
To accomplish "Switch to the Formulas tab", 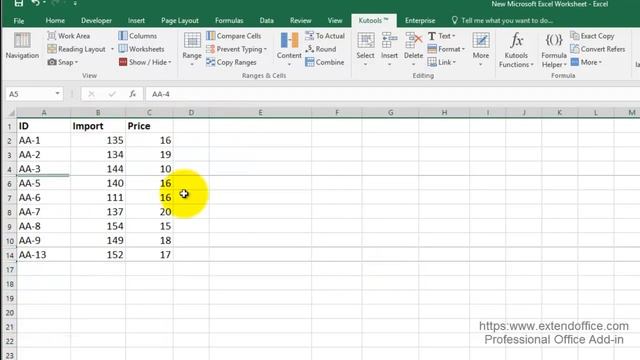I will click(229, 20).
